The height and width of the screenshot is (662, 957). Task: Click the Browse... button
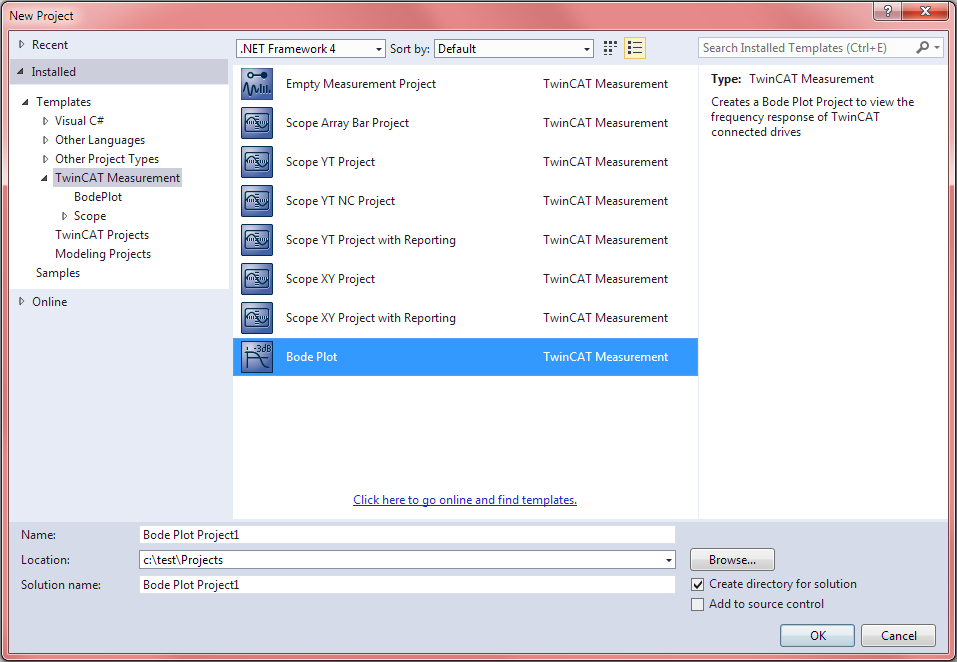click(732, 559)
